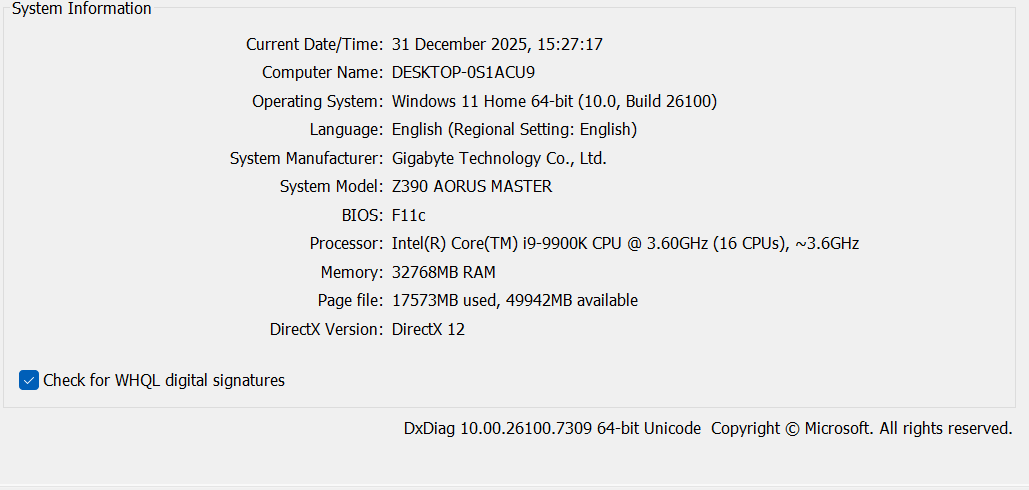
Task: Click the F11c BIOS version value
Action: point(410,215)
